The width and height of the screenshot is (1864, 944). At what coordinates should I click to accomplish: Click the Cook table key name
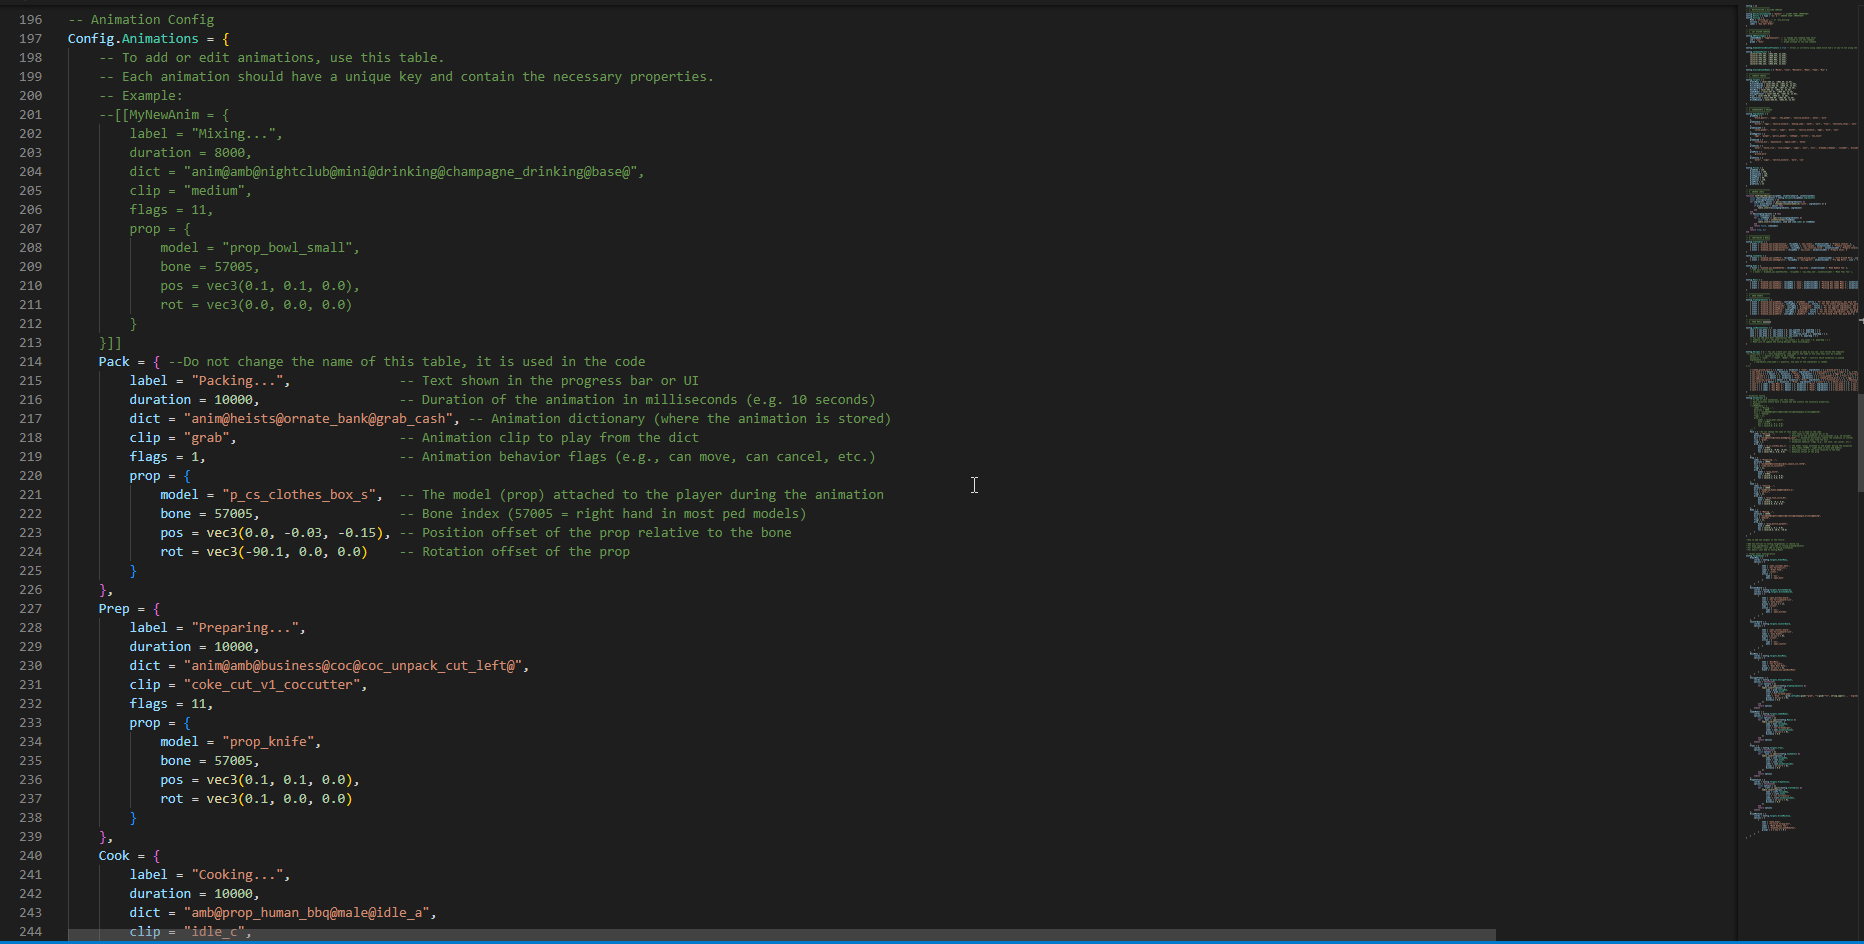pos(114,856)
